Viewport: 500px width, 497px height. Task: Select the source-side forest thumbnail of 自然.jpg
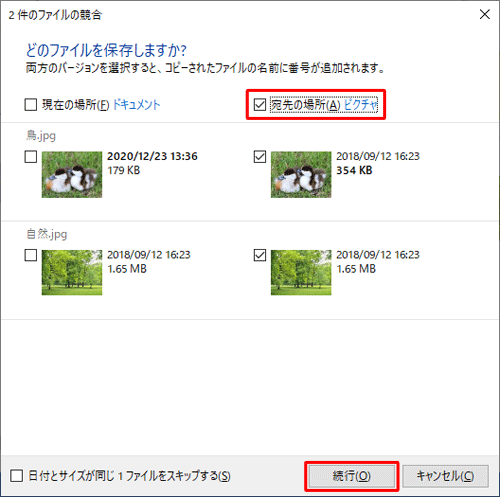[x=72, y=272]
